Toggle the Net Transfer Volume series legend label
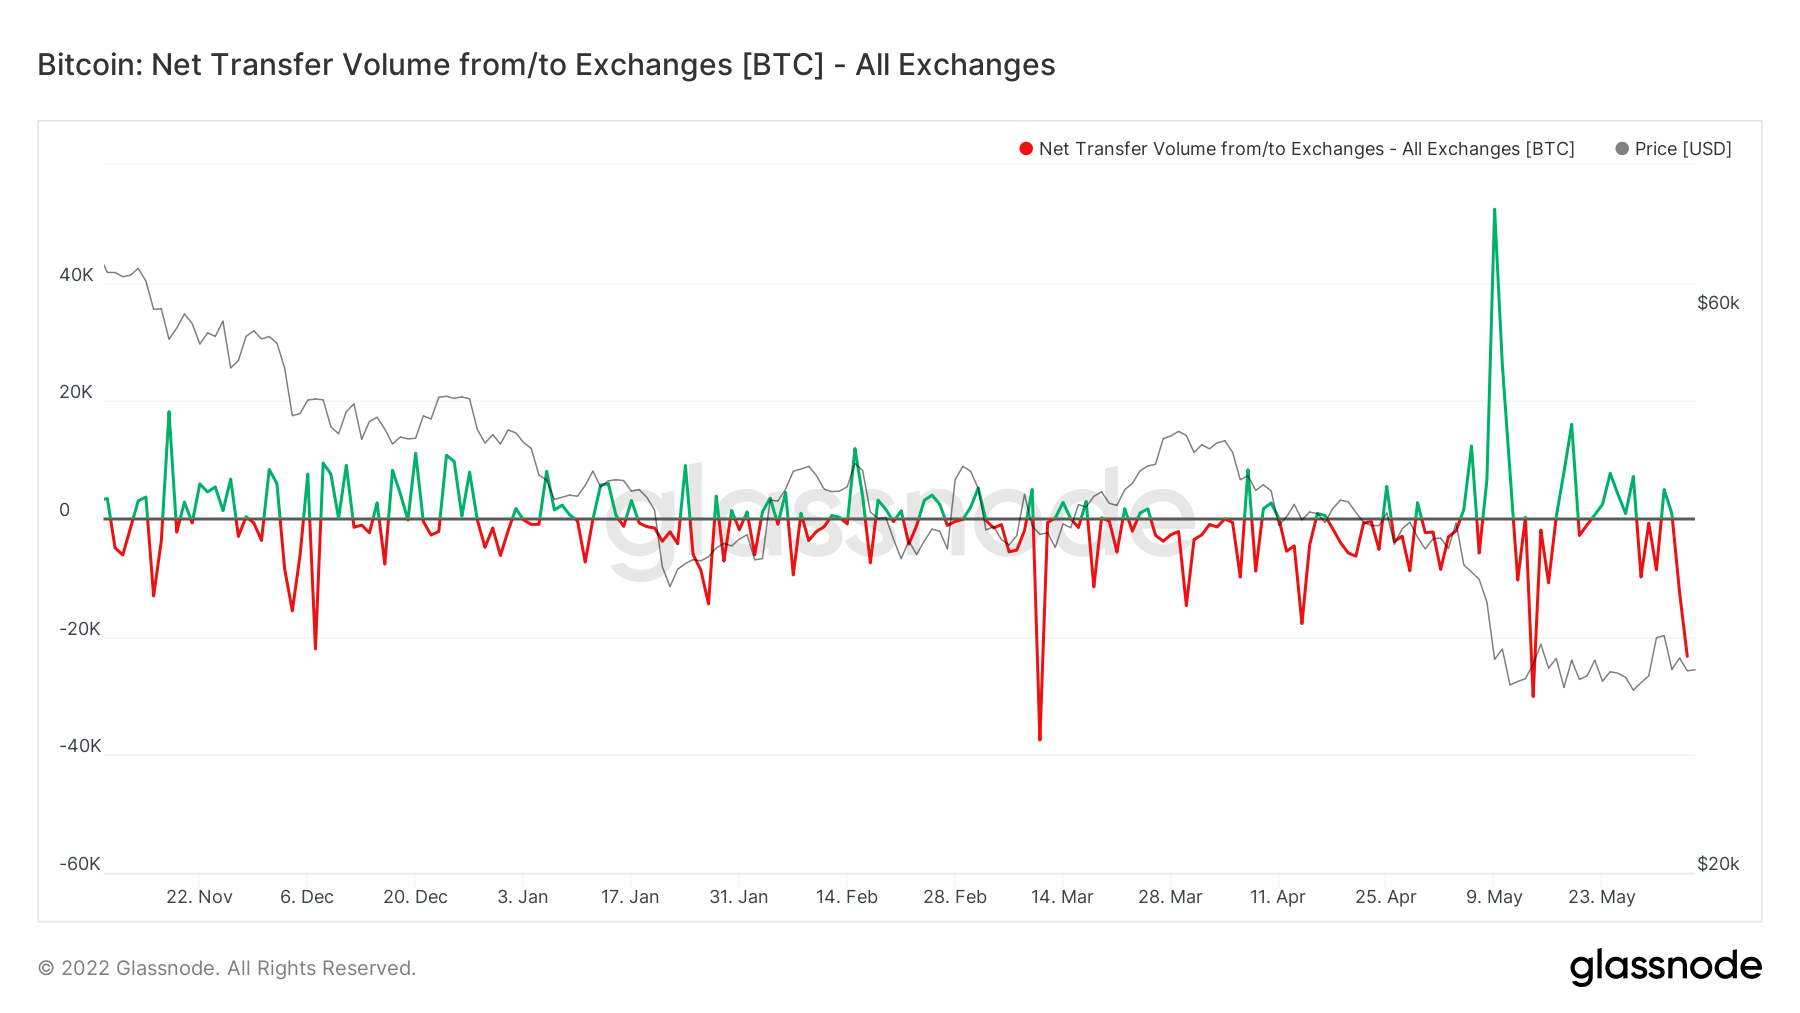Viewport: 1800px width, 1013px height. click(x=1306, y=149)
